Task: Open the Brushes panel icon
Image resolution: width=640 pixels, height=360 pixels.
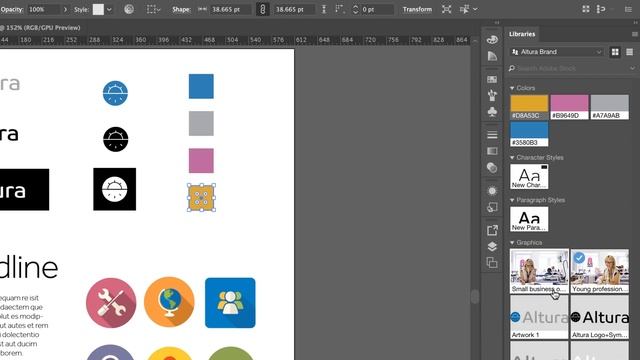Action: tap(492, 96)
